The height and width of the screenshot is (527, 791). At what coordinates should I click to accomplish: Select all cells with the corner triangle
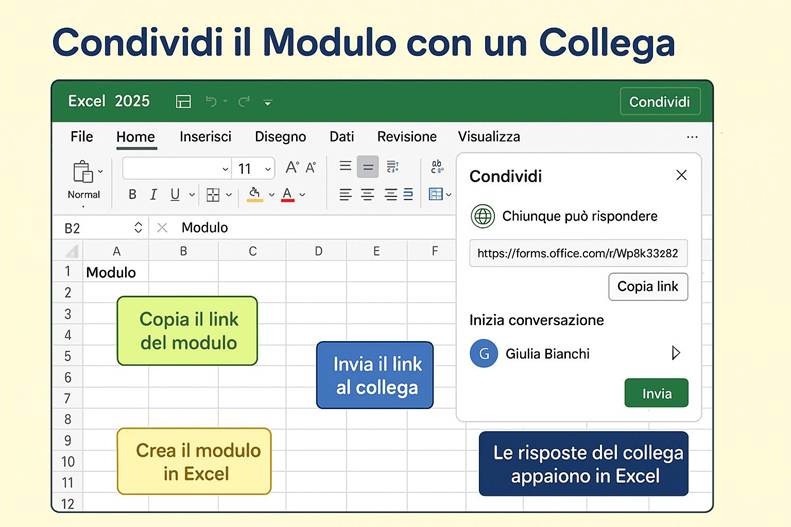click(72, 251)
